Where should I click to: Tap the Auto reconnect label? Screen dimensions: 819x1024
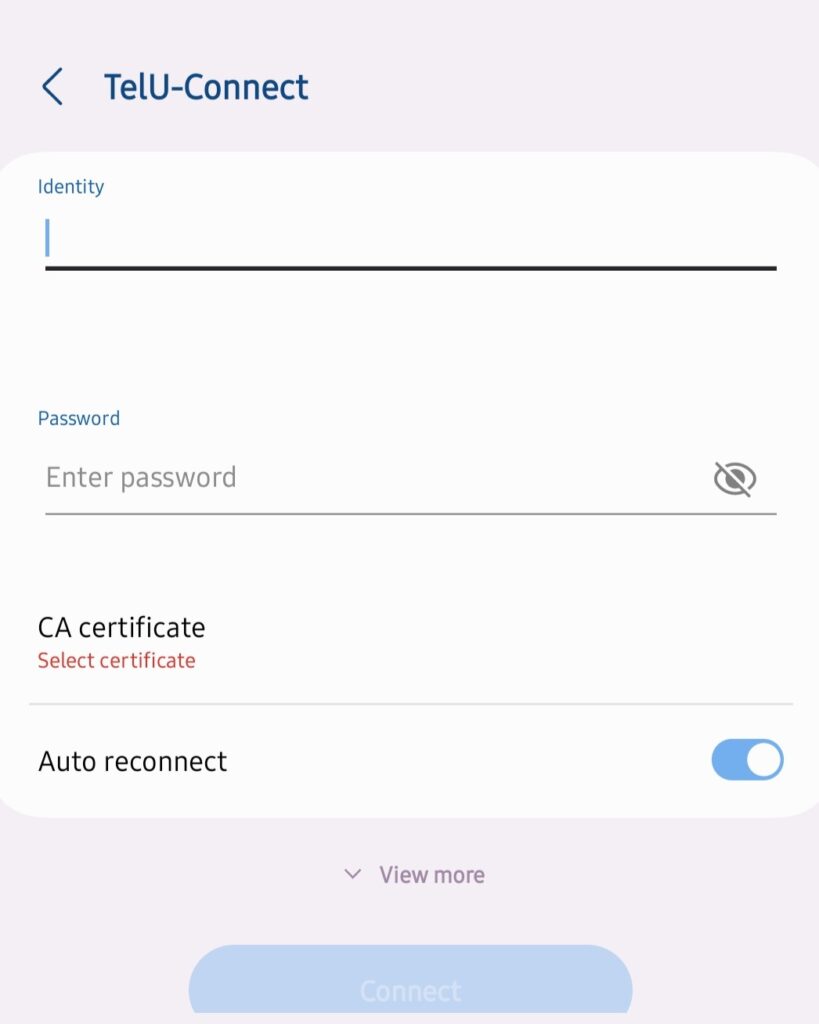click(133, 761)
